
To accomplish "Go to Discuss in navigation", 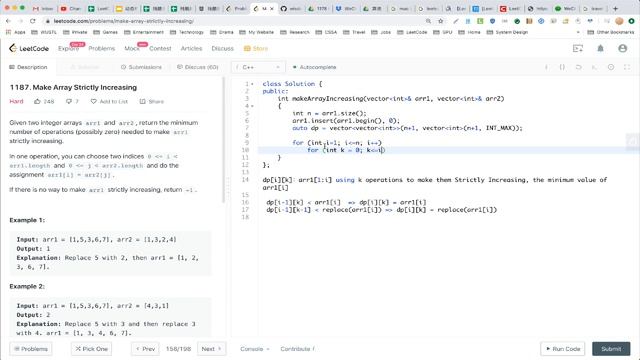I will (222, 48).
